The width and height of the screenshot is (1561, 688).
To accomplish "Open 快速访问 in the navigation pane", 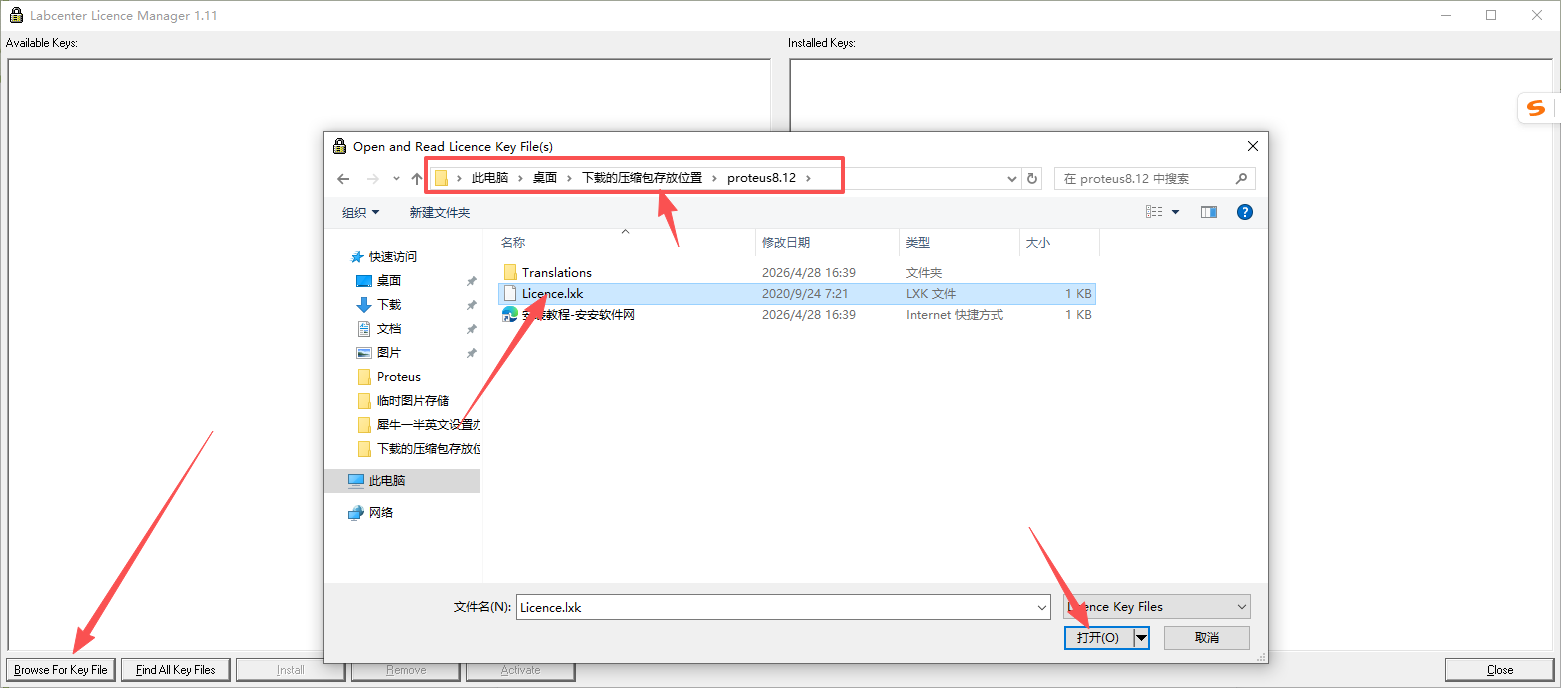I will click(x=392, y=257).
